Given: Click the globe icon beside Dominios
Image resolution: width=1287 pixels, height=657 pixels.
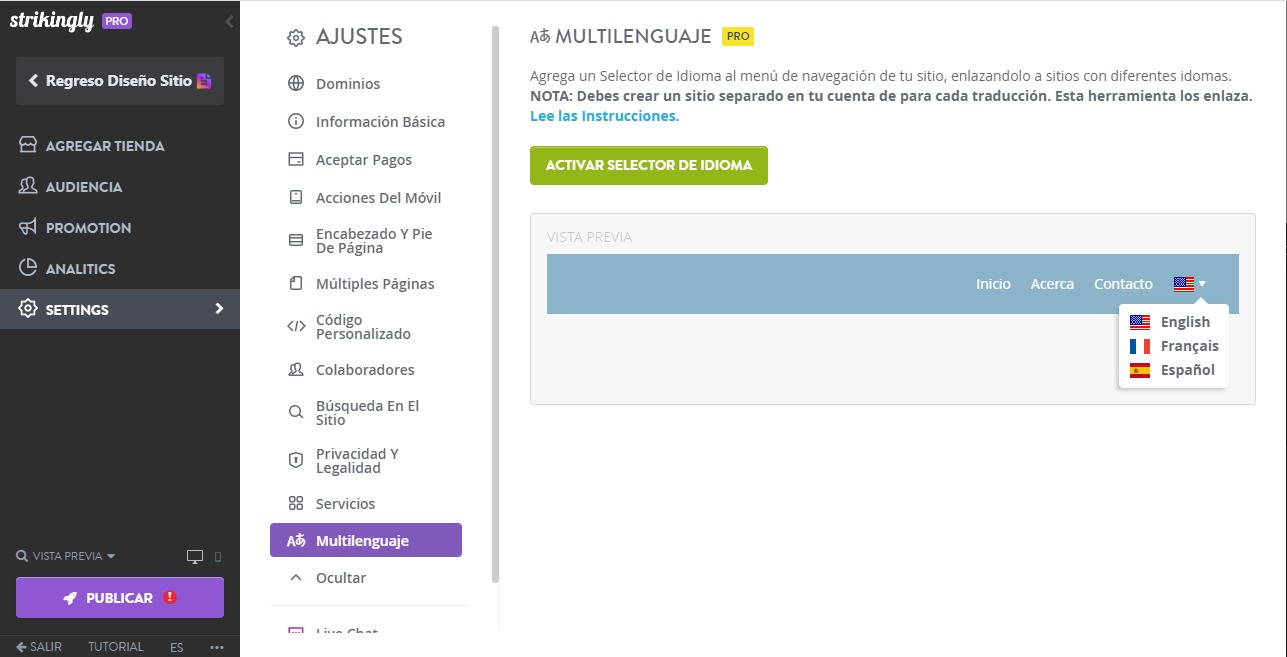Looking at the screenshot, I should click(296, 84).
